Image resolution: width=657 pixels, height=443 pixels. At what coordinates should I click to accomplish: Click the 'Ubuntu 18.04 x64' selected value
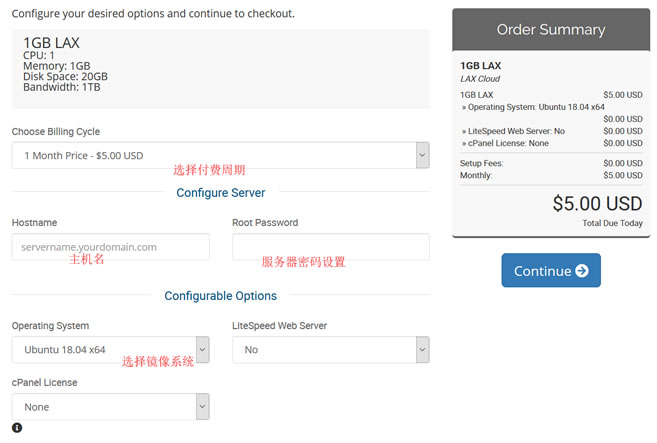[x=64, y=350]
